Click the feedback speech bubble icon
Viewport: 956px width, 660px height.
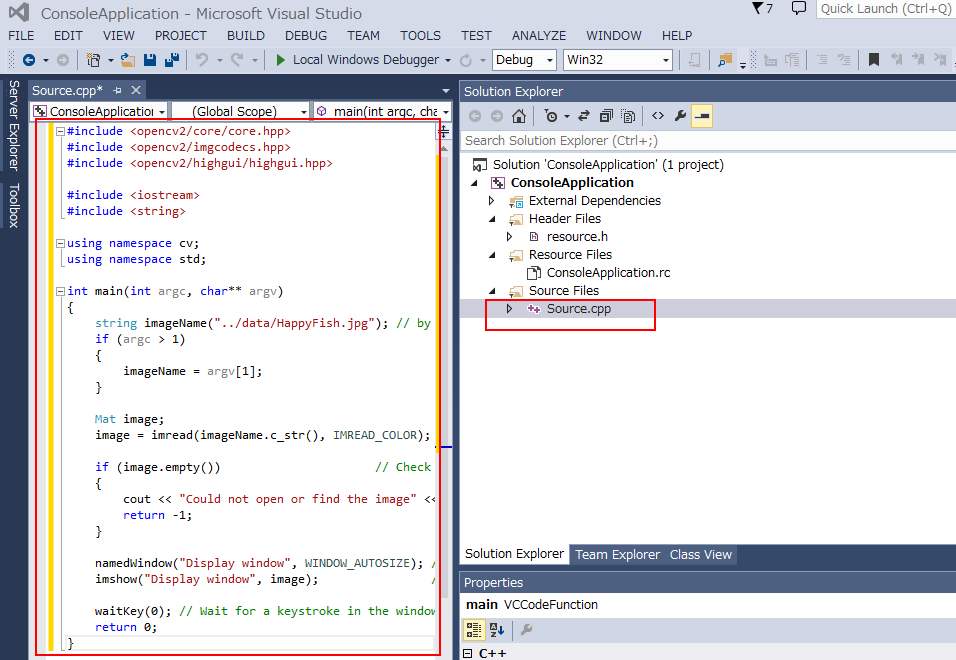(799, 8)
